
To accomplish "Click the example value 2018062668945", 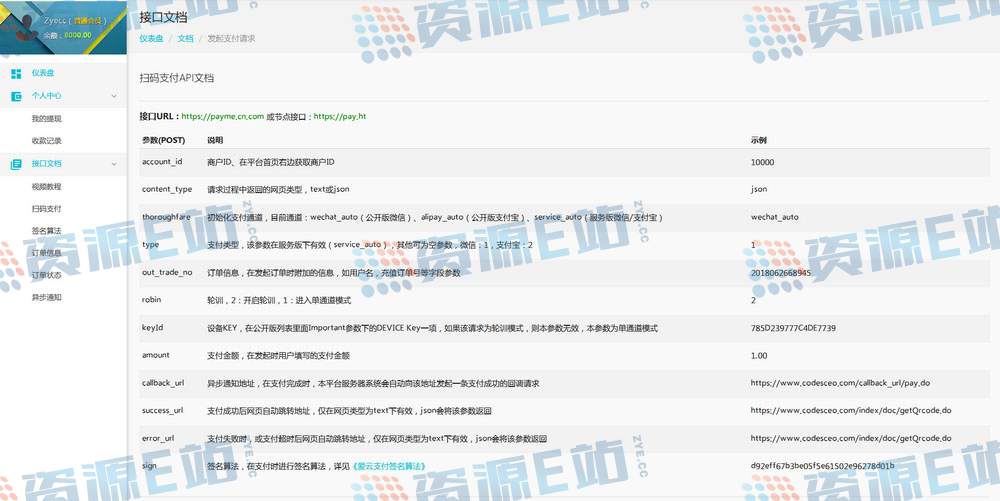I will pyautogui.click(x=781, y=273).
